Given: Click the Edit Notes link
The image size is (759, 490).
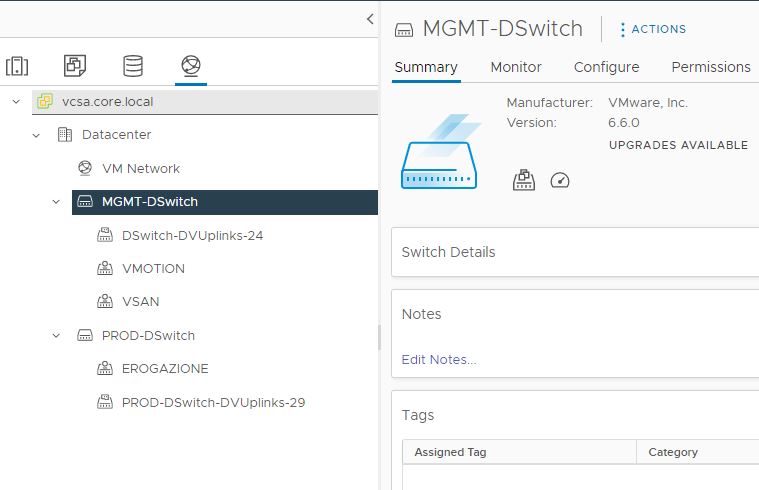Looking at the screenshot, I should [x=439, y=359].
